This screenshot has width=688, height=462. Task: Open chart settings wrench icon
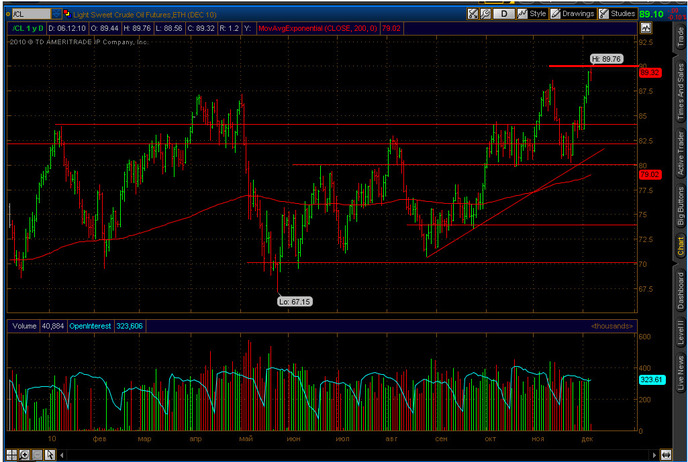[x=485, y=14]
